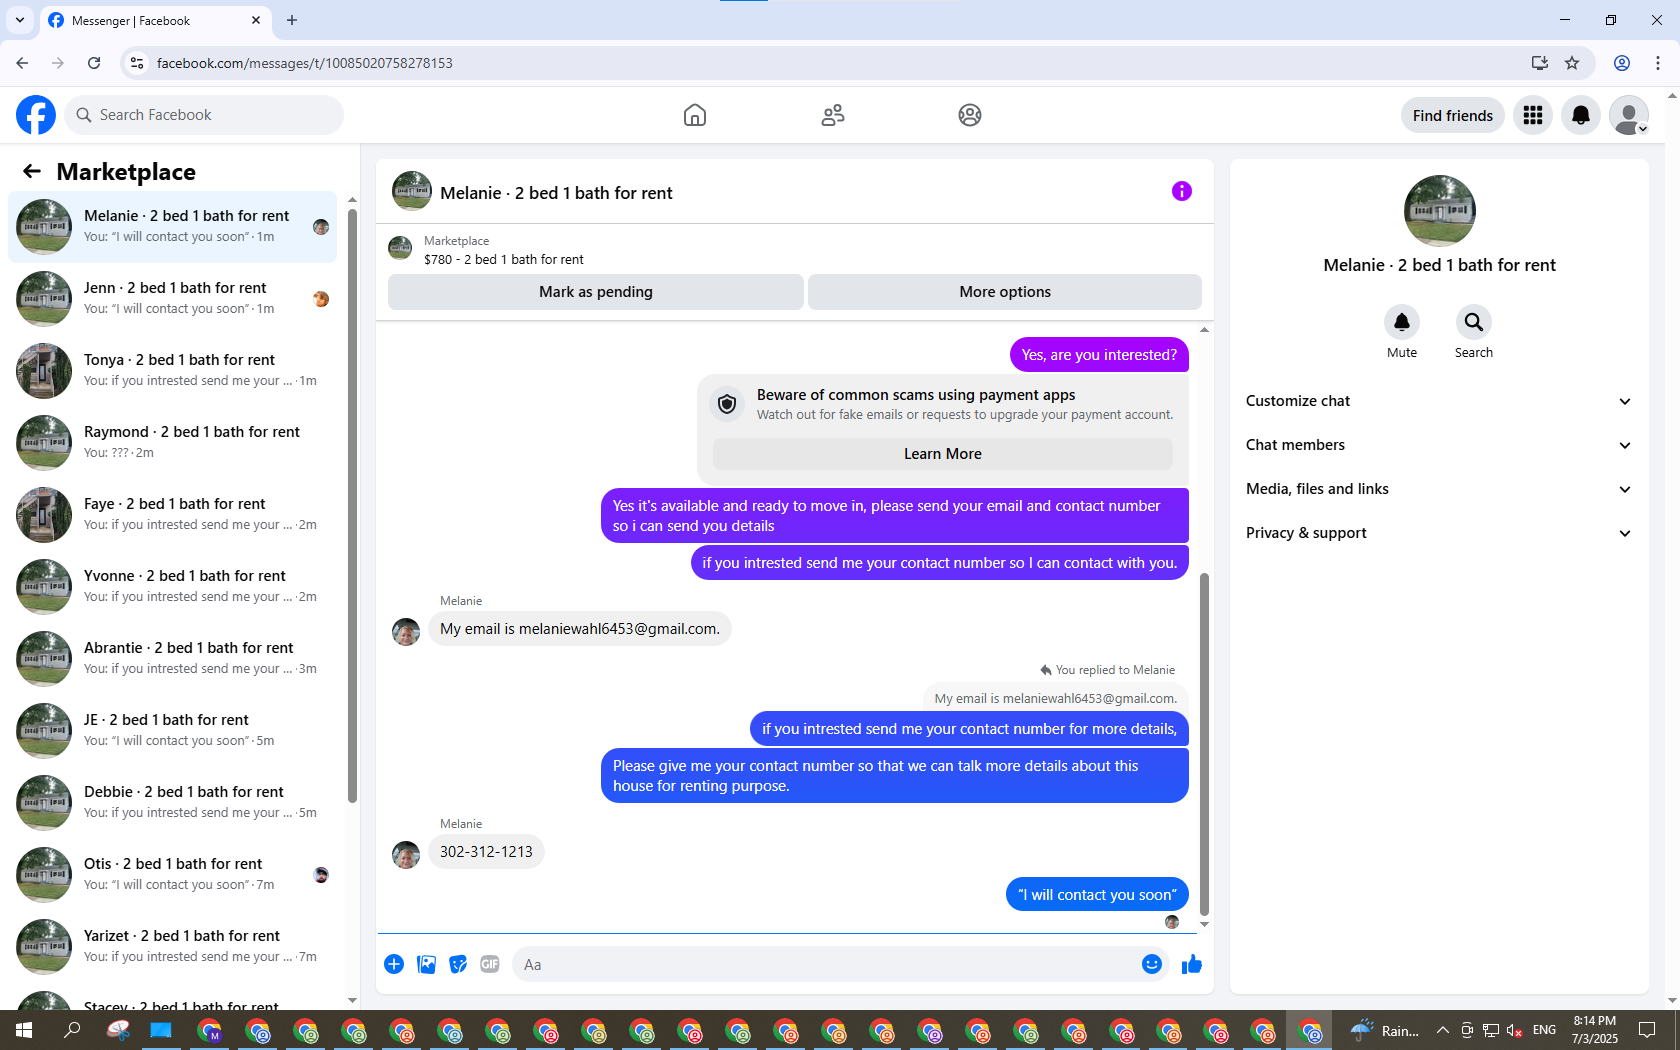Open the browser profile icon

point(1622,63)
